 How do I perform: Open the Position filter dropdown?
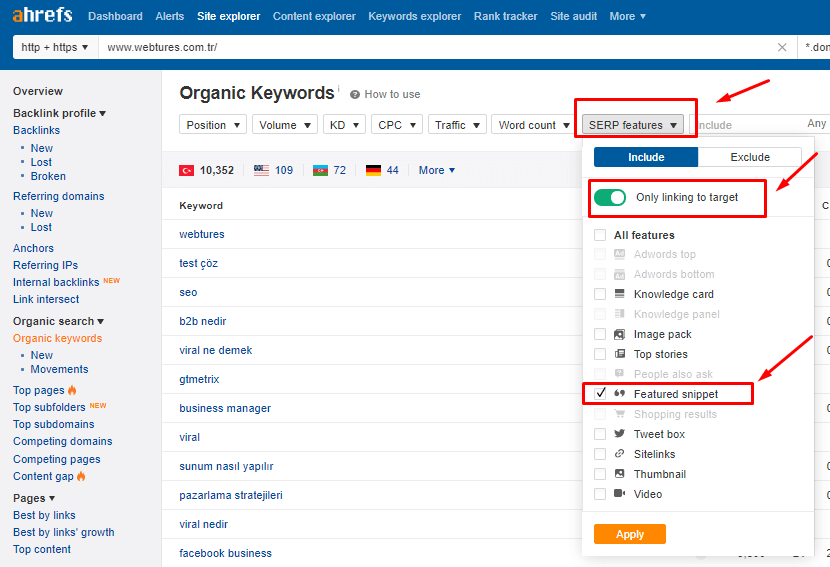(213, 125)
